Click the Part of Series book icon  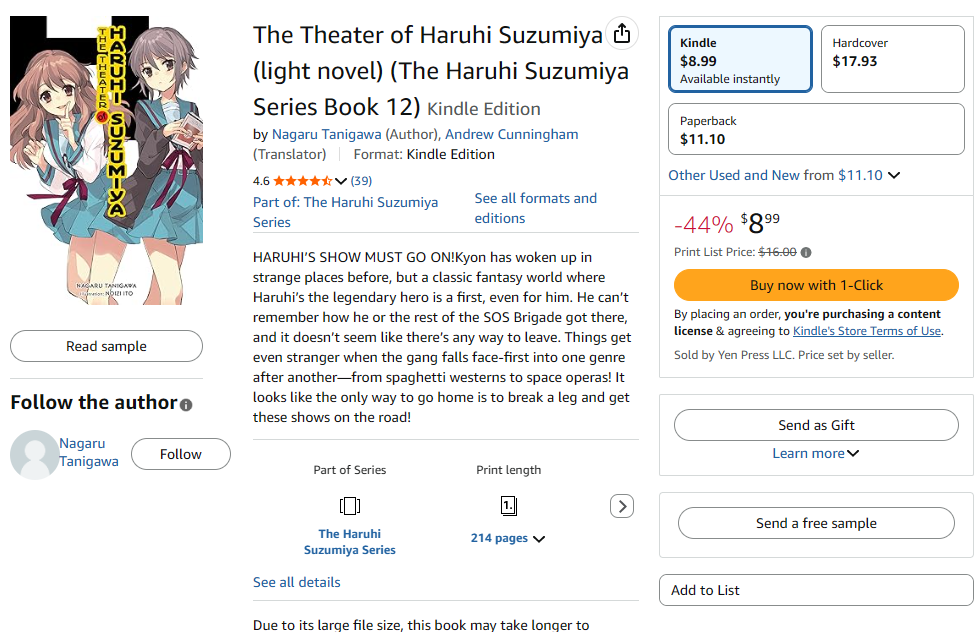point(349,506)
